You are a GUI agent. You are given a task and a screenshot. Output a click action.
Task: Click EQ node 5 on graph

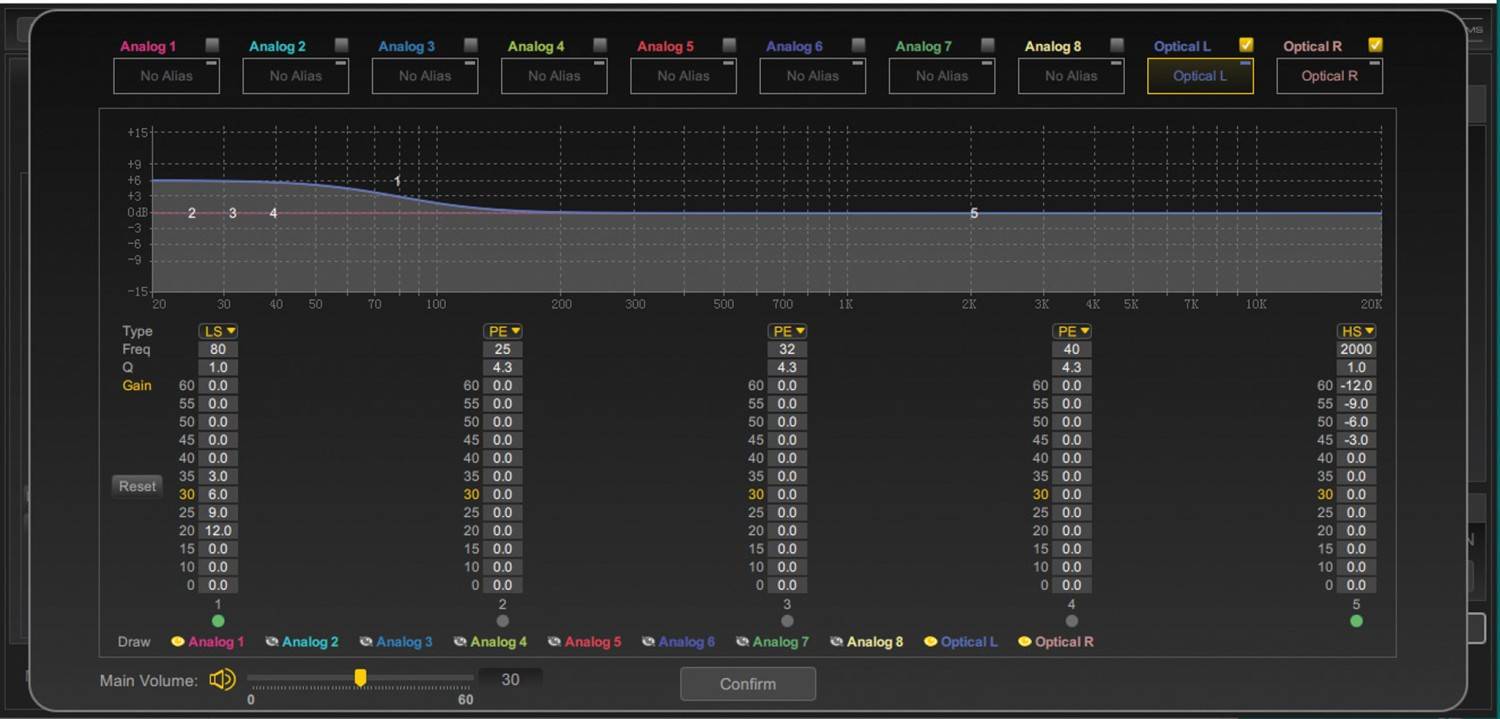[x=974, y=213]
